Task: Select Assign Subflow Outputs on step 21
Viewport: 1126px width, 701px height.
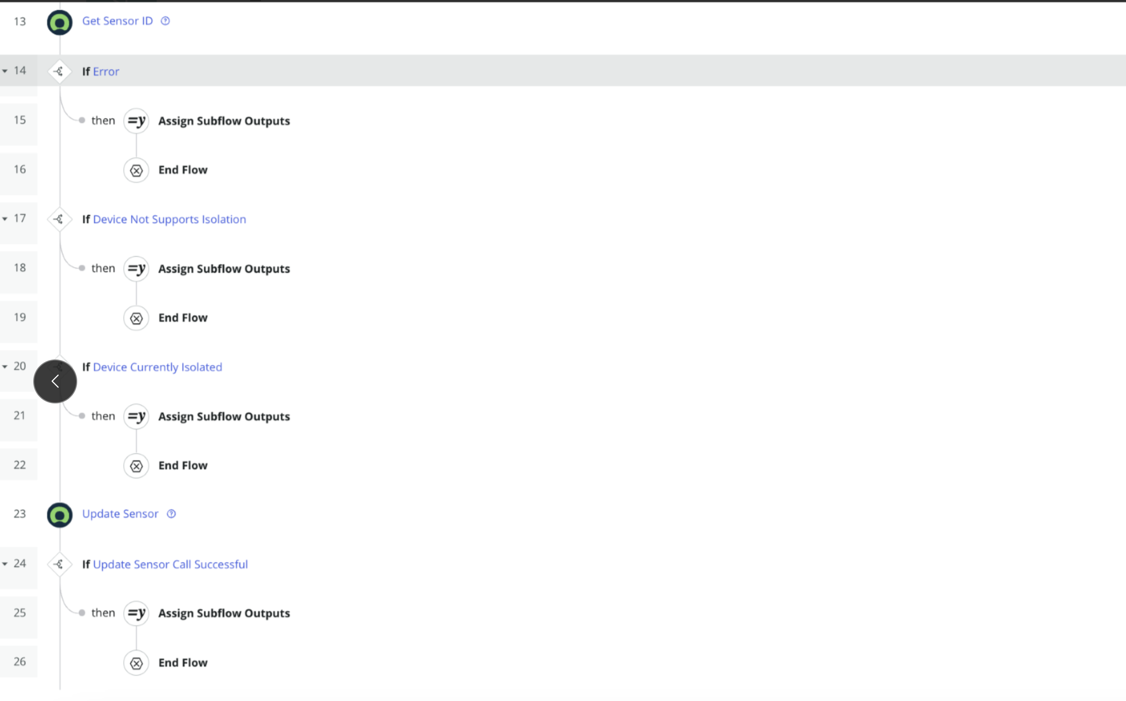Action: (x=224, y=417)
